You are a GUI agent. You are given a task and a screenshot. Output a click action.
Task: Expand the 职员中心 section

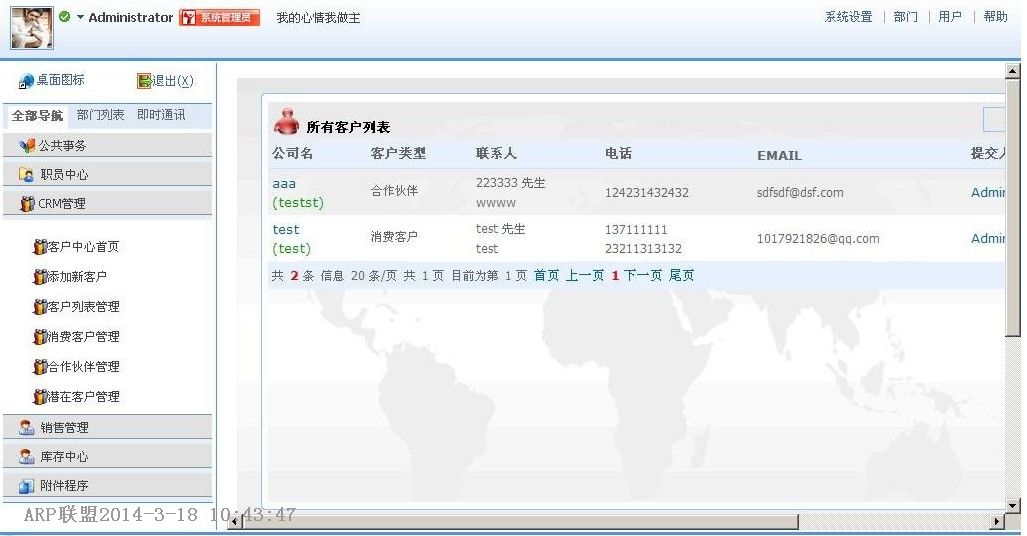(x=107, y=174)
